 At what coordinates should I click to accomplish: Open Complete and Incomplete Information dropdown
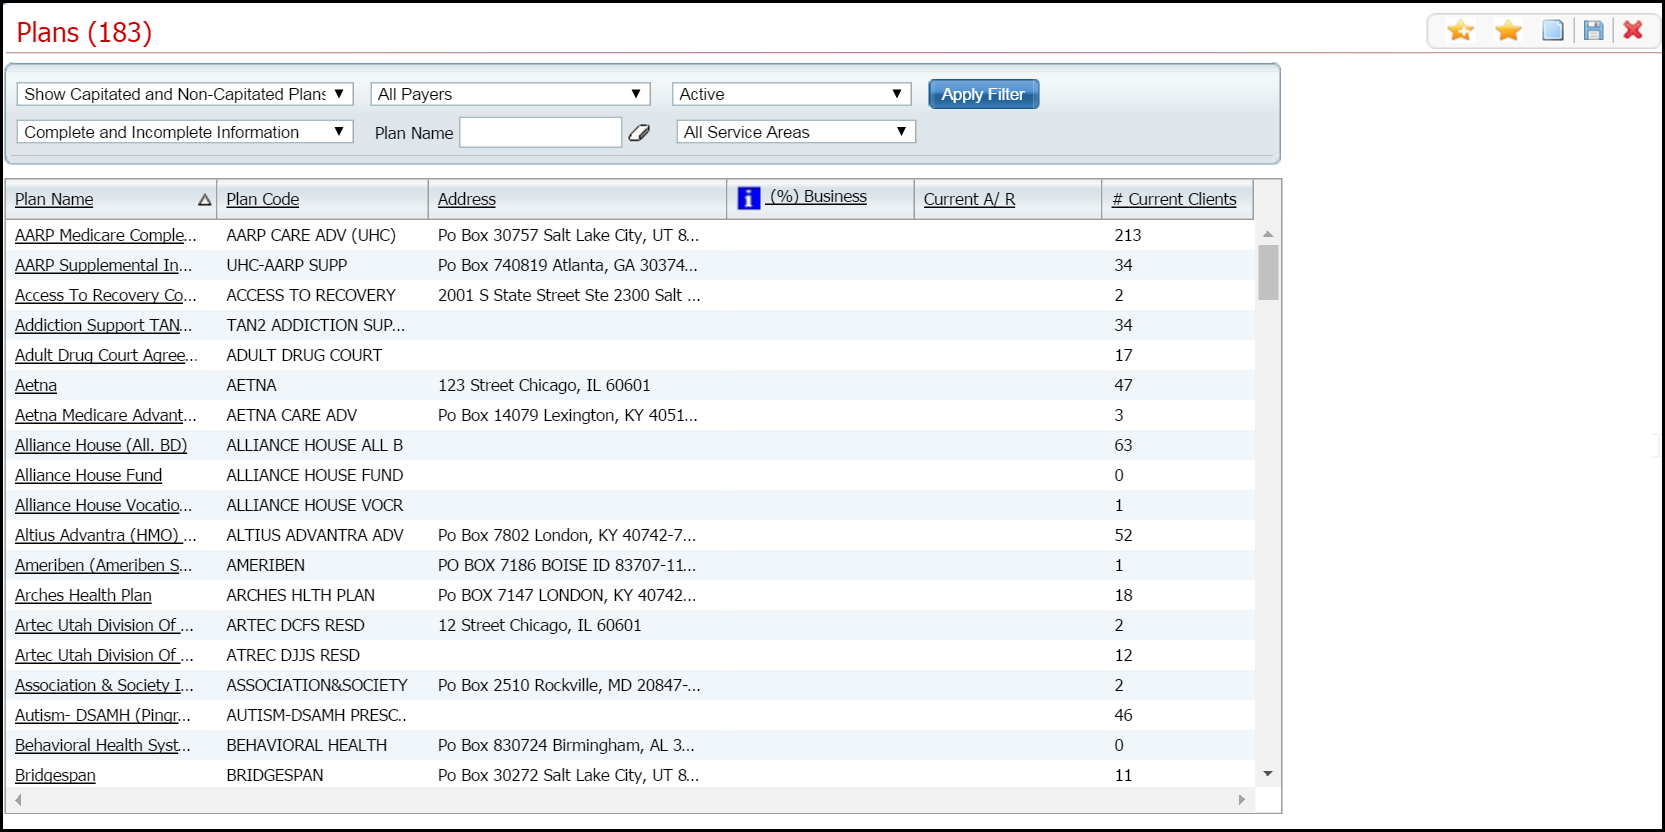coord(185,132)
